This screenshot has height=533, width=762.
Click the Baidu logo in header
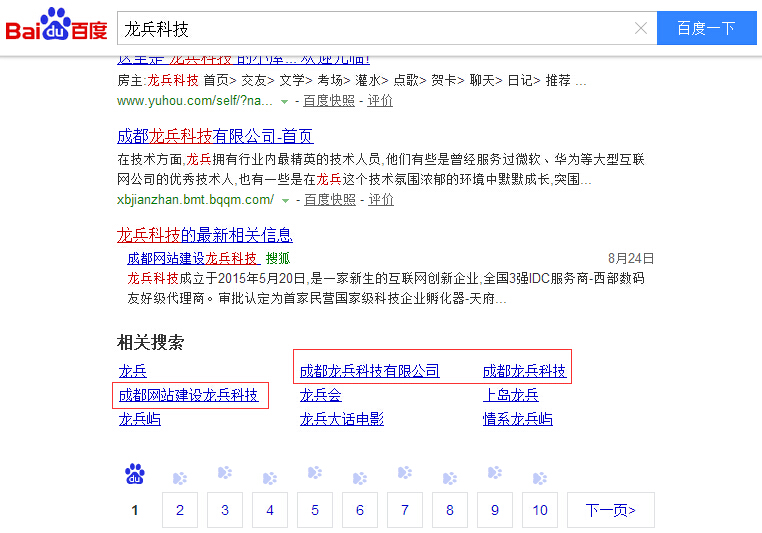click(56, 27)
